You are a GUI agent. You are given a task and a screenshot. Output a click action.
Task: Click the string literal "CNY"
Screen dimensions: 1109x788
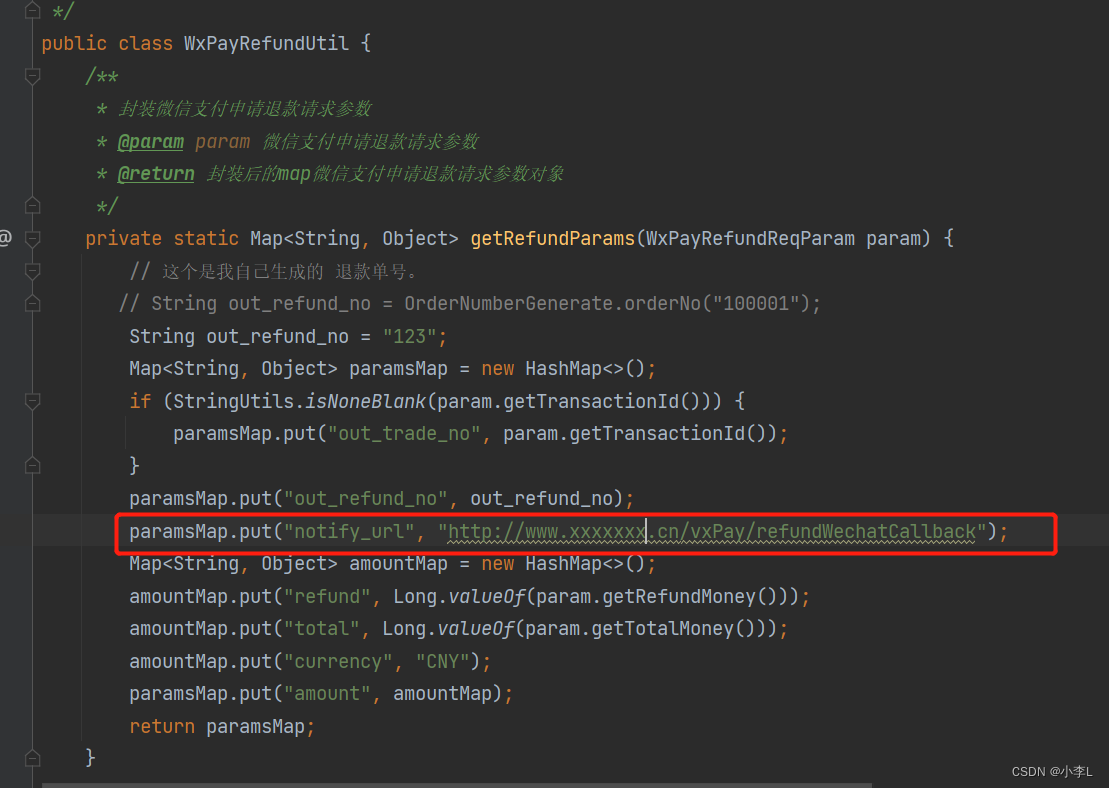tap(441, 660)
